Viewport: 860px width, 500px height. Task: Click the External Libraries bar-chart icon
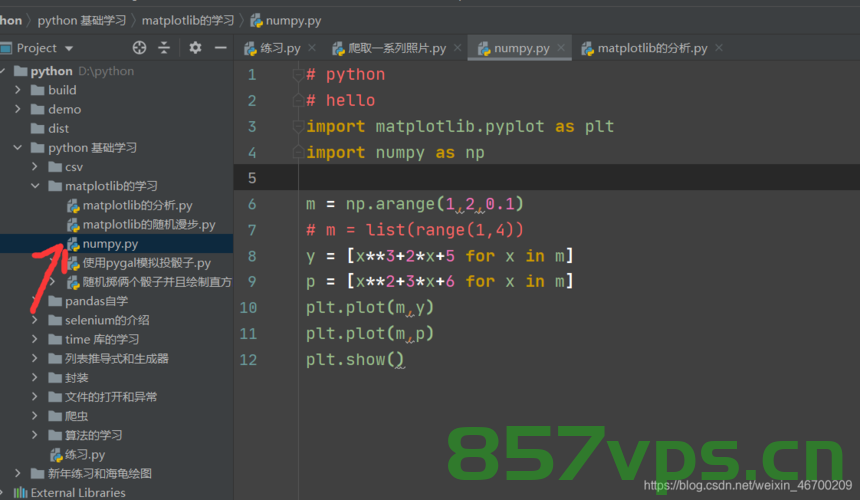(x=20, y=493)
